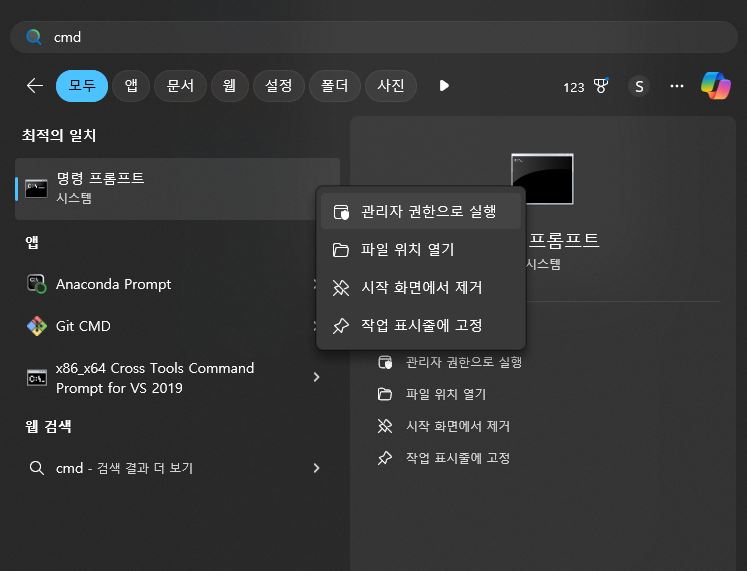Click pin icon in context menu
This screenshot has width=747, height=571.
[x=341, y=326]
